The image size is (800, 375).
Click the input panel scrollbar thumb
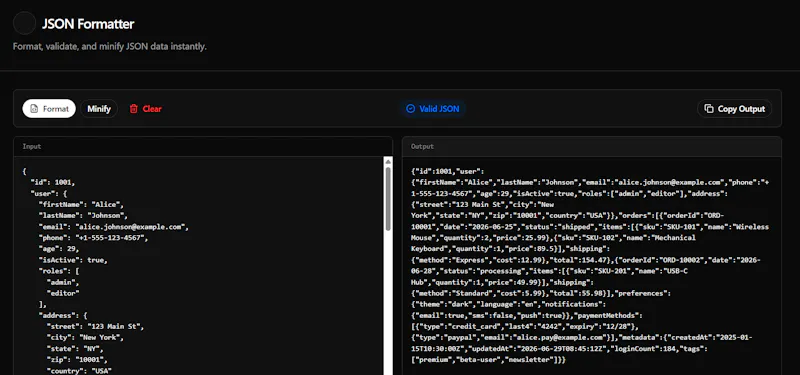click(x=388, y=199)
